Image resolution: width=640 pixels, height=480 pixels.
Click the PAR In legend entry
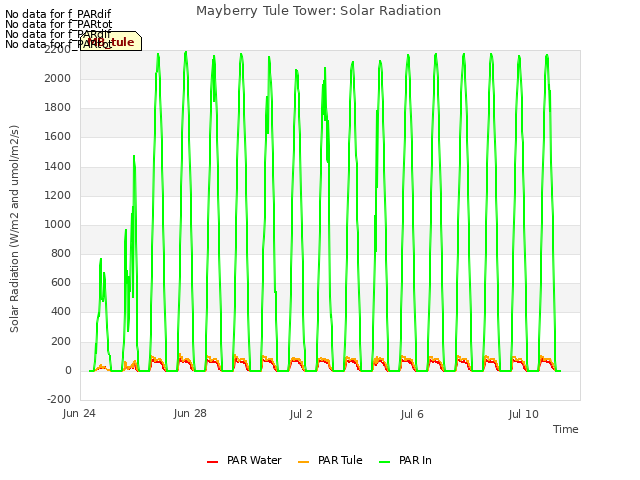[x=405, y=460]
